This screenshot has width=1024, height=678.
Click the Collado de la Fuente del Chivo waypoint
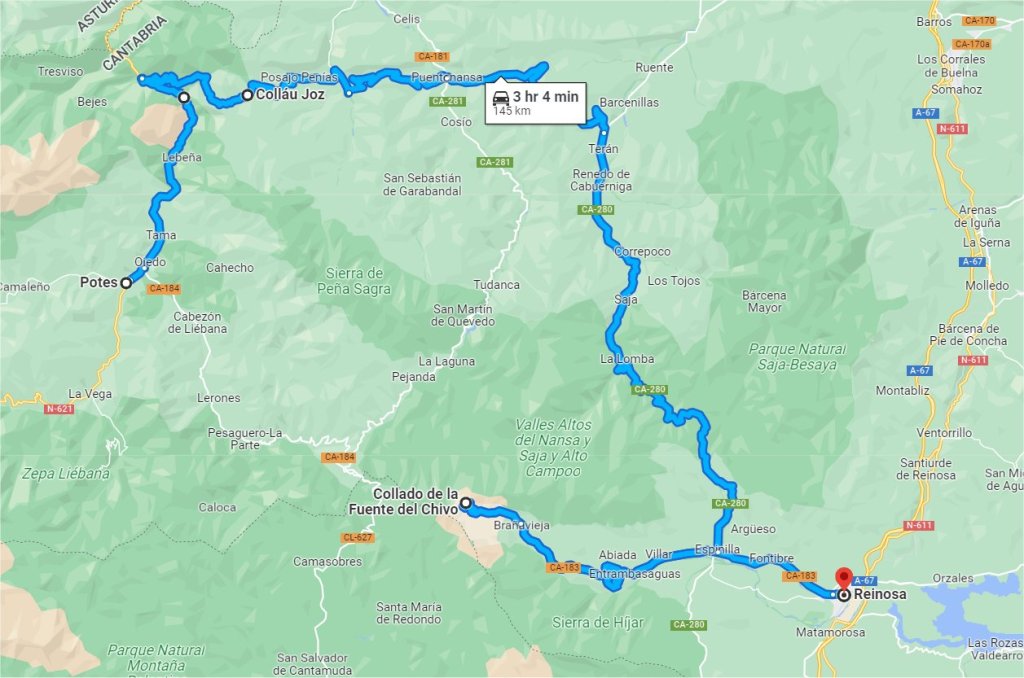466,503
